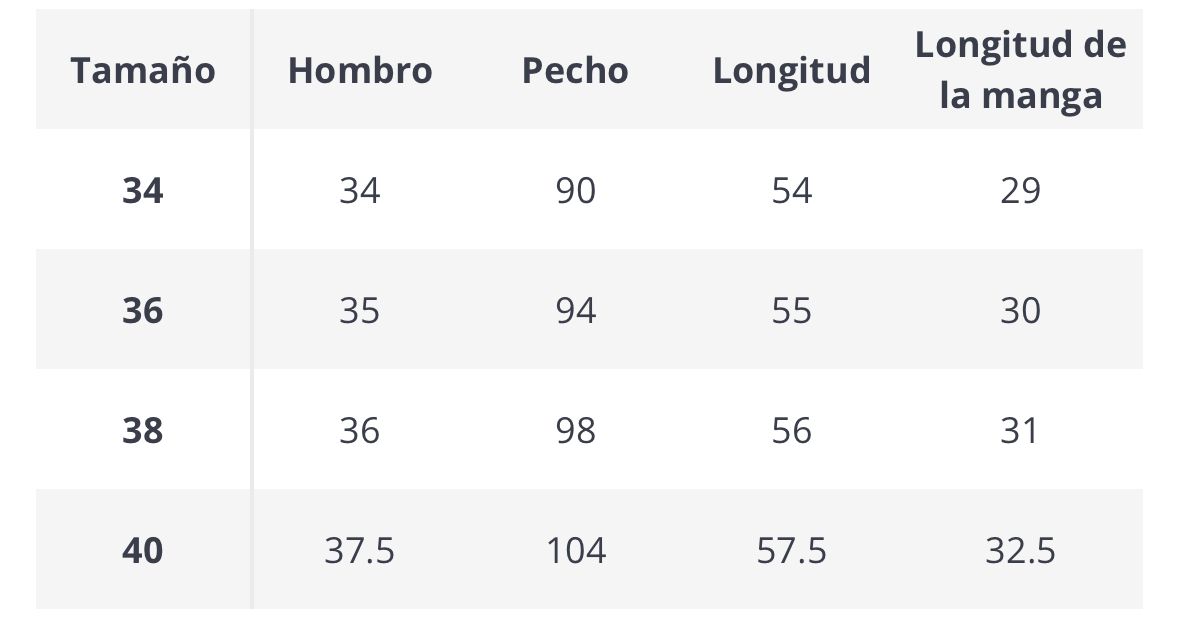This screenshot has height=618, width=1179.
Task: Select sleeve length value 31
Action: point(1020,430)
